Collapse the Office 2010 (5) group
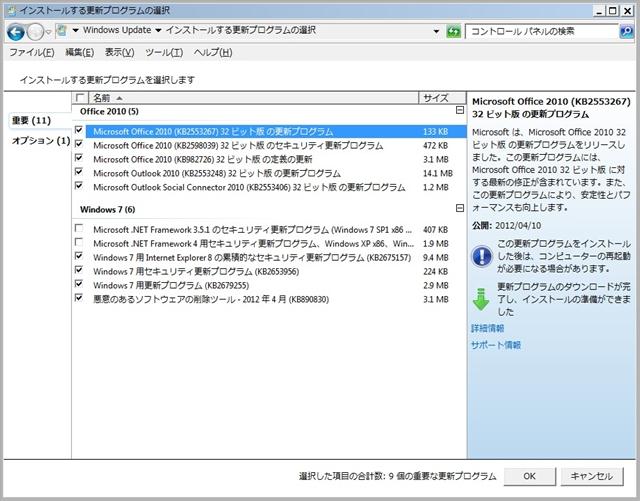The height and width of the screenshot is (501, 640). (x=460, y=110)
